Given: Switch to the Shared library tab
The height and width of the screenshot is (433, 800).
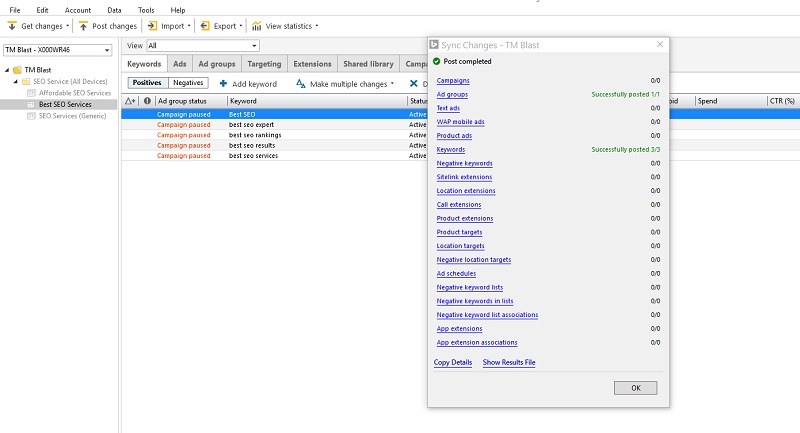Looking at the screenshot, I should [368, 64].
